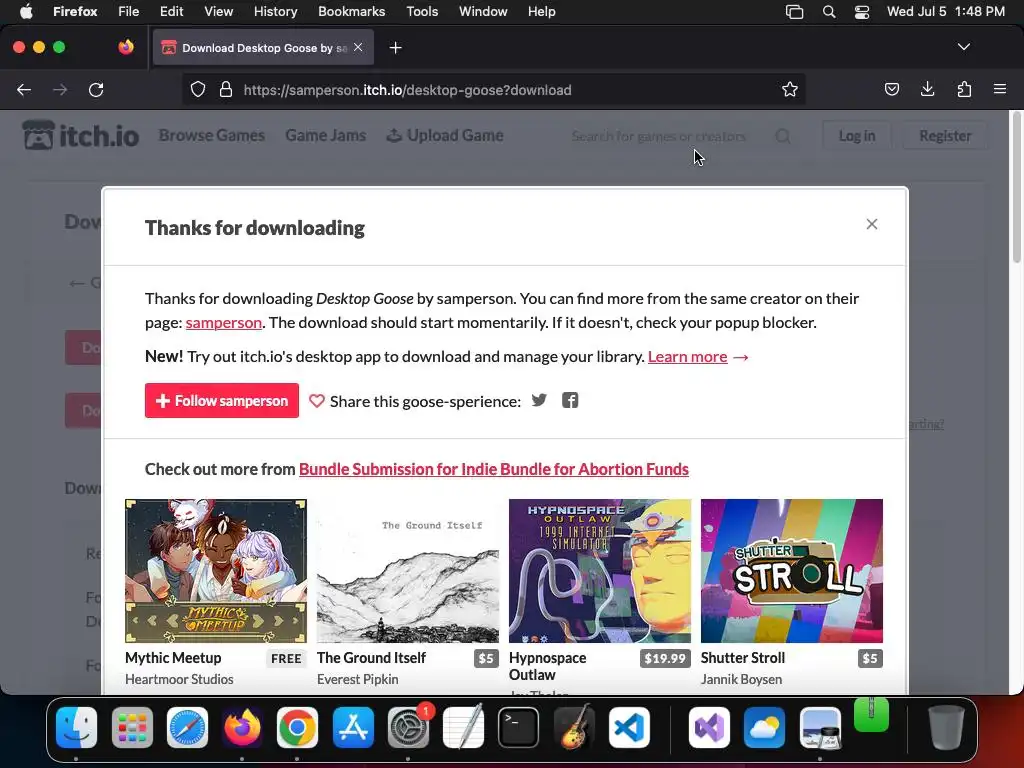
Task: Click the Jannik Boysen author name
Action: point(741,679)
